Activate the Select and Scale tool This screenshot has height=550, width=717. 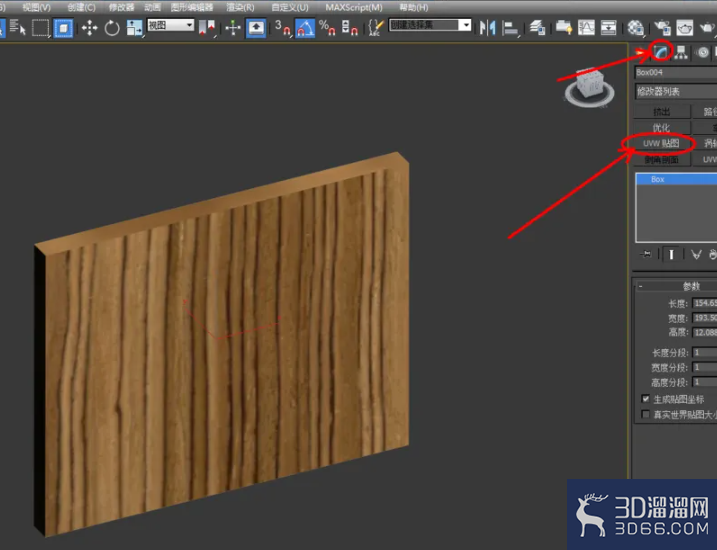134,28
